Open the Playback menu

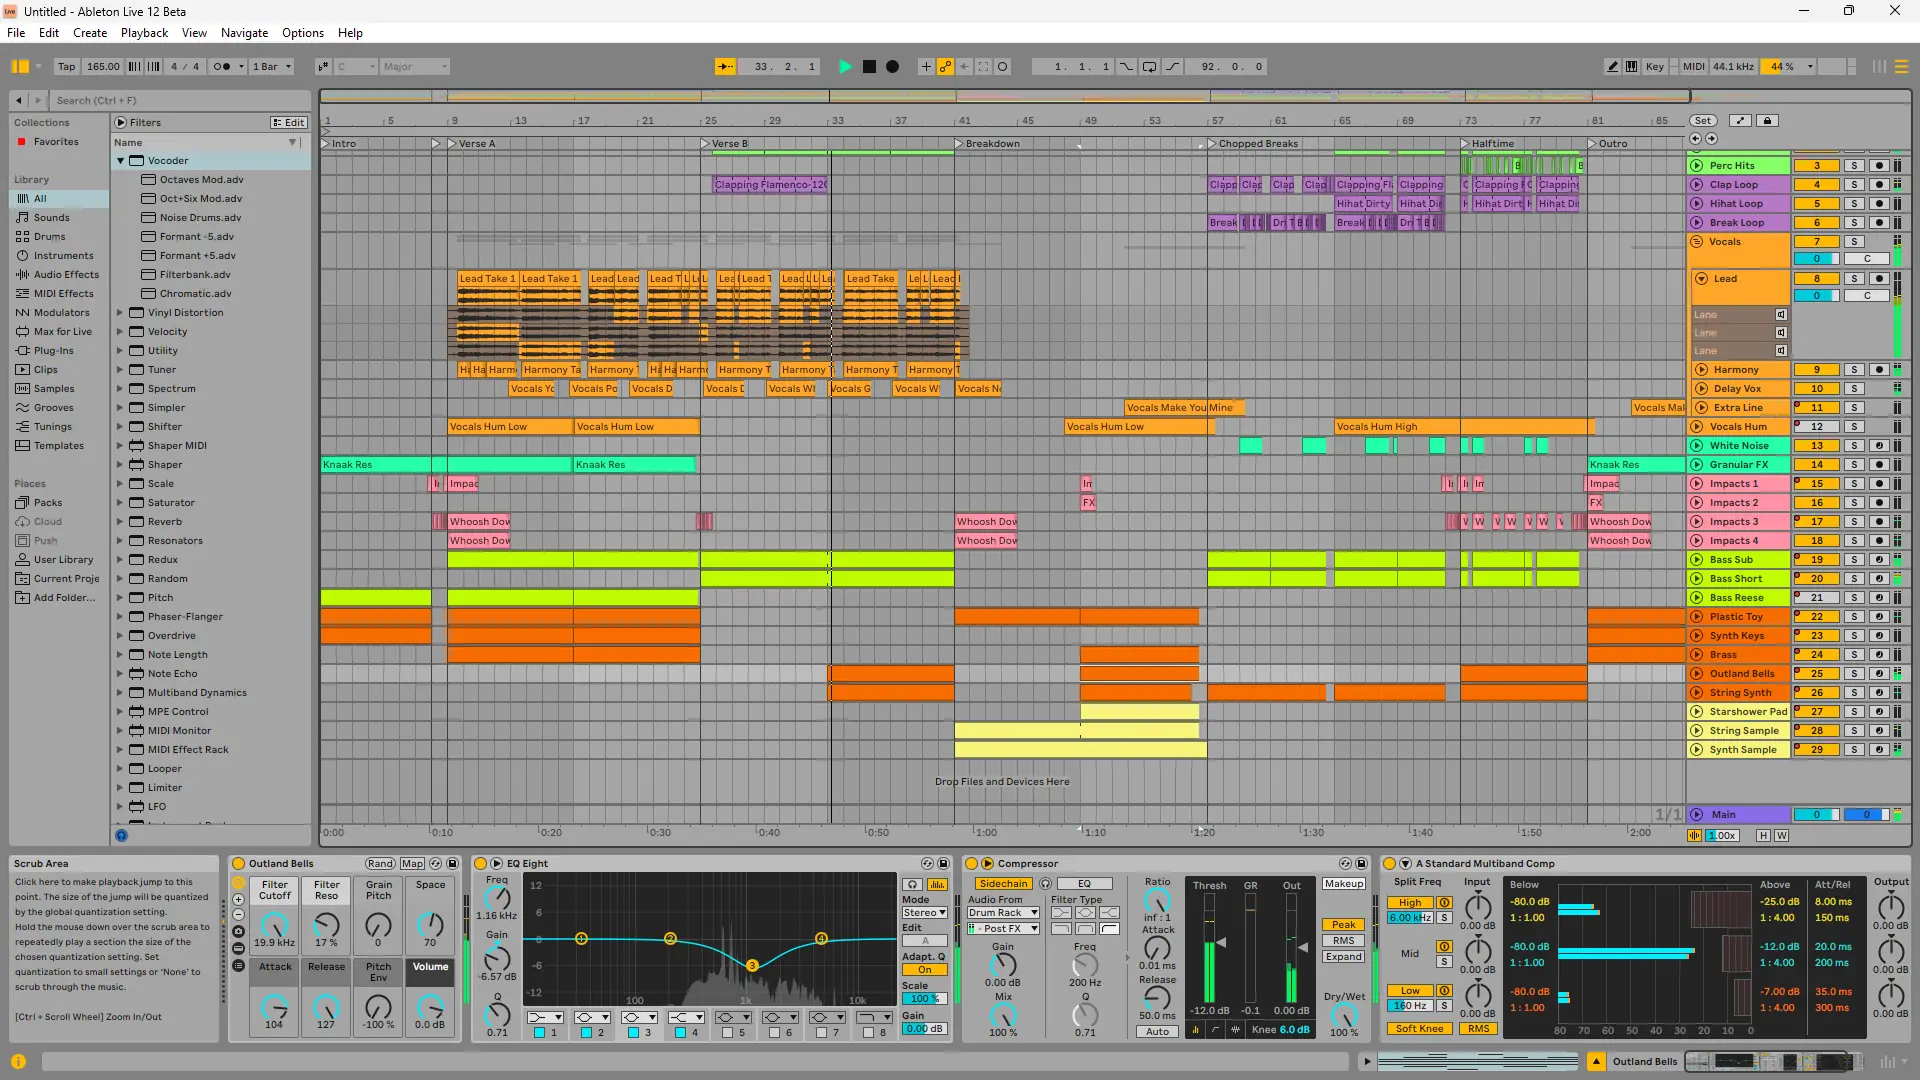(144, 33)
